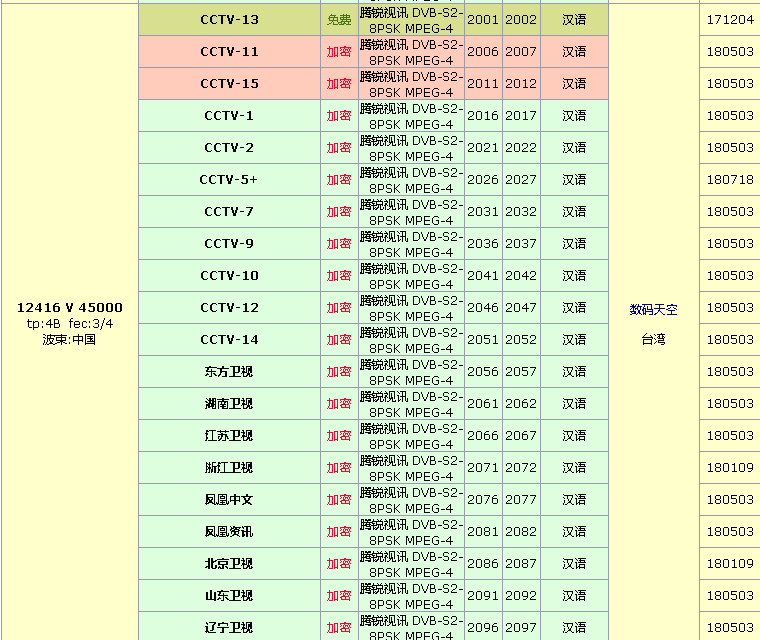
Task: Open the CCTV-11 channel entry
Action: (229, 52)
